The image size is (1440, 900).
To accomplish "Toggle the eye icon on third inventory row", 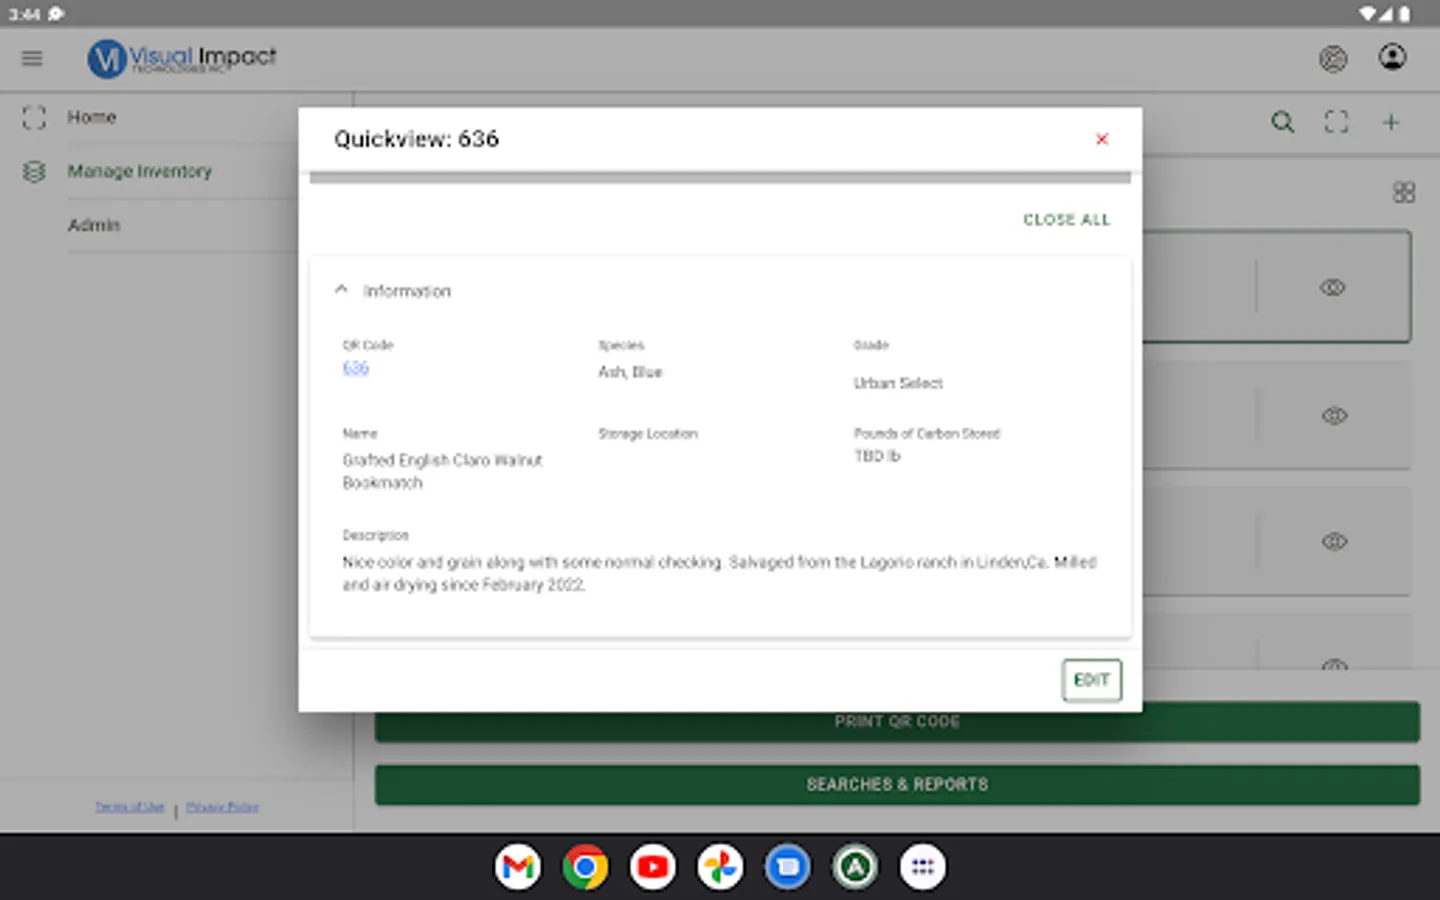I will (1334, 541).
